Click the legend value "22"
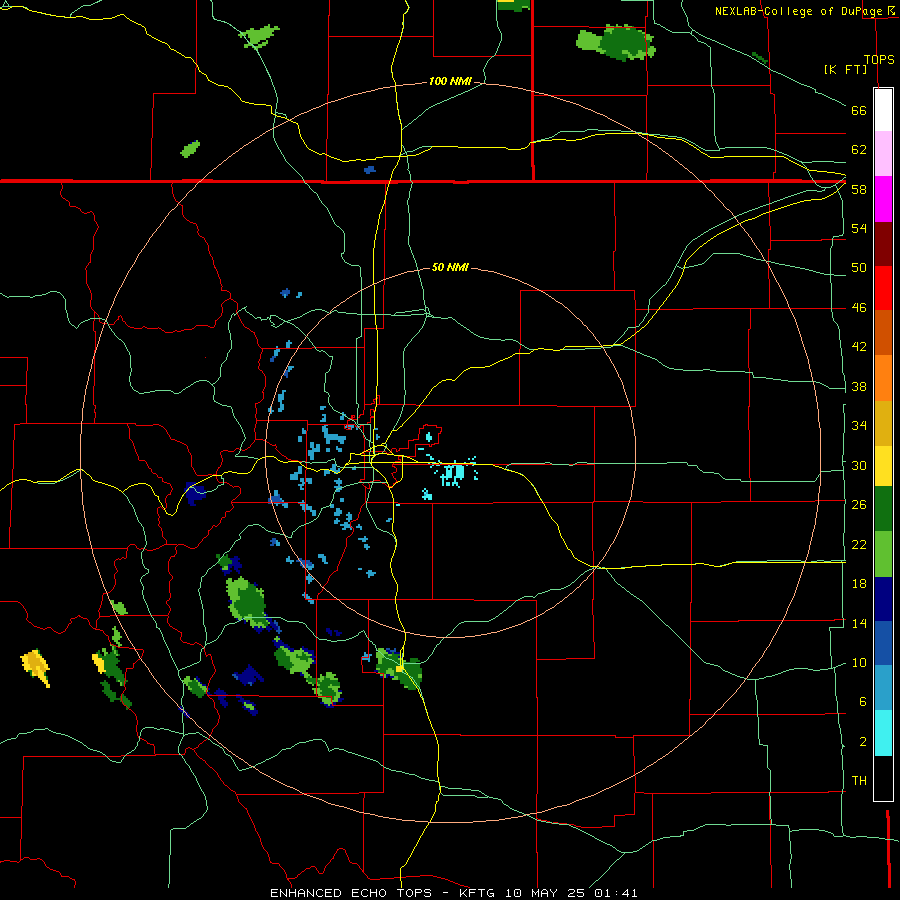The width and height of the screenshot is (900, 900). (859, 544)
